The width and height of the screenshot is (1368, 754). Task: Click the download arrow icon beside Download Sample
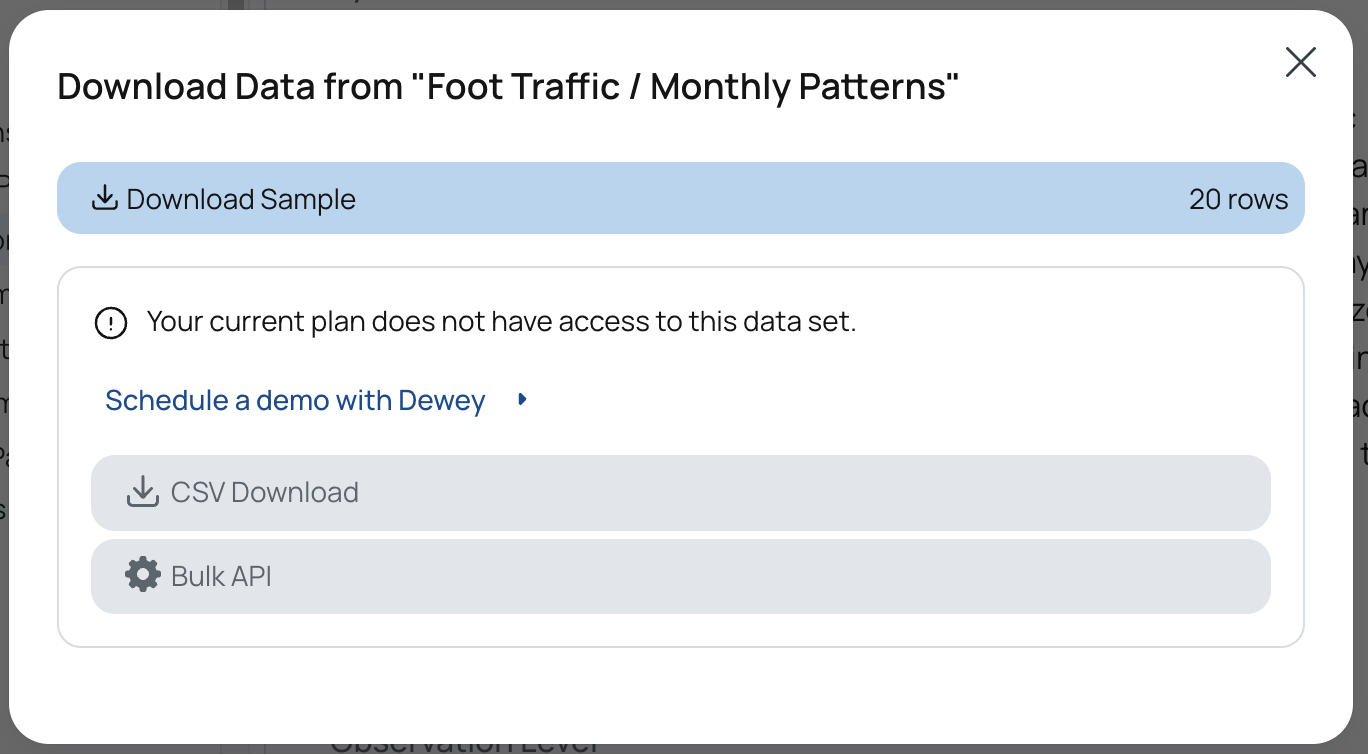[104, 198]
